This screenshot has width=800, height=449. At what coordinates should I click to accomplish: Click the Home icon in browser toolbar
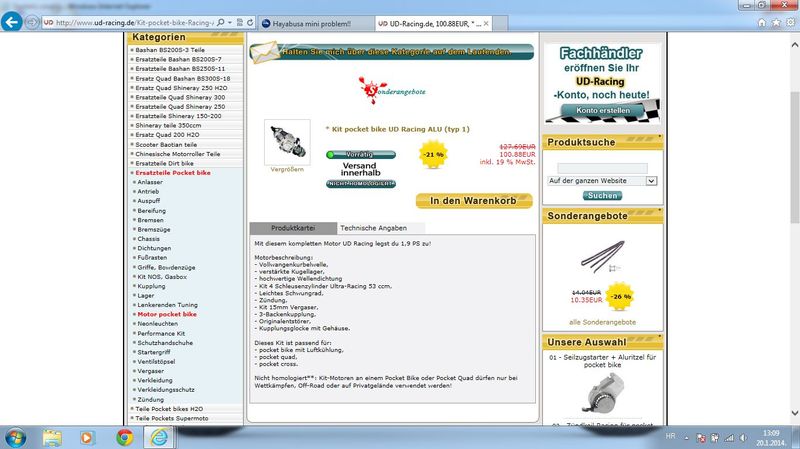point(762,22)
